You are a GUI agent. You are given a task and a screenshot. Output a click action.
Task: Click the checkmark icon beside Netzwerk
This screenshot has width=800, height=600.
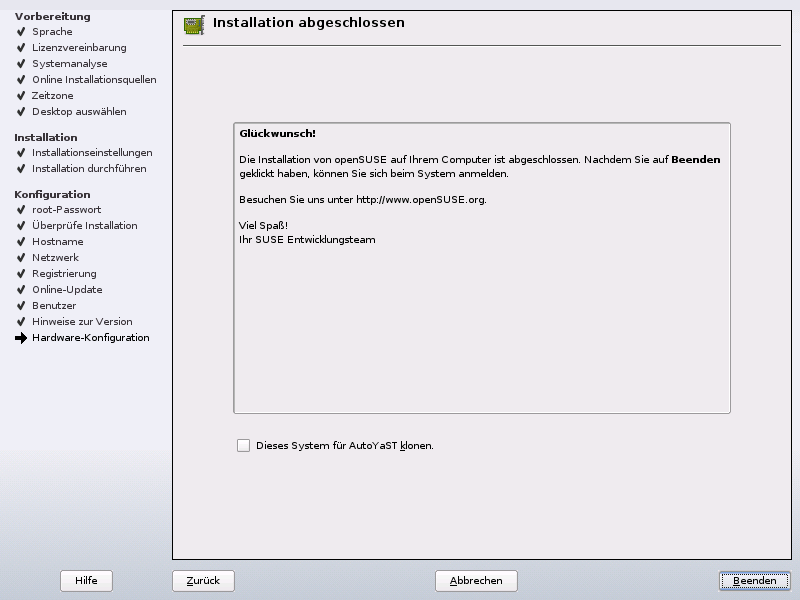21,258
